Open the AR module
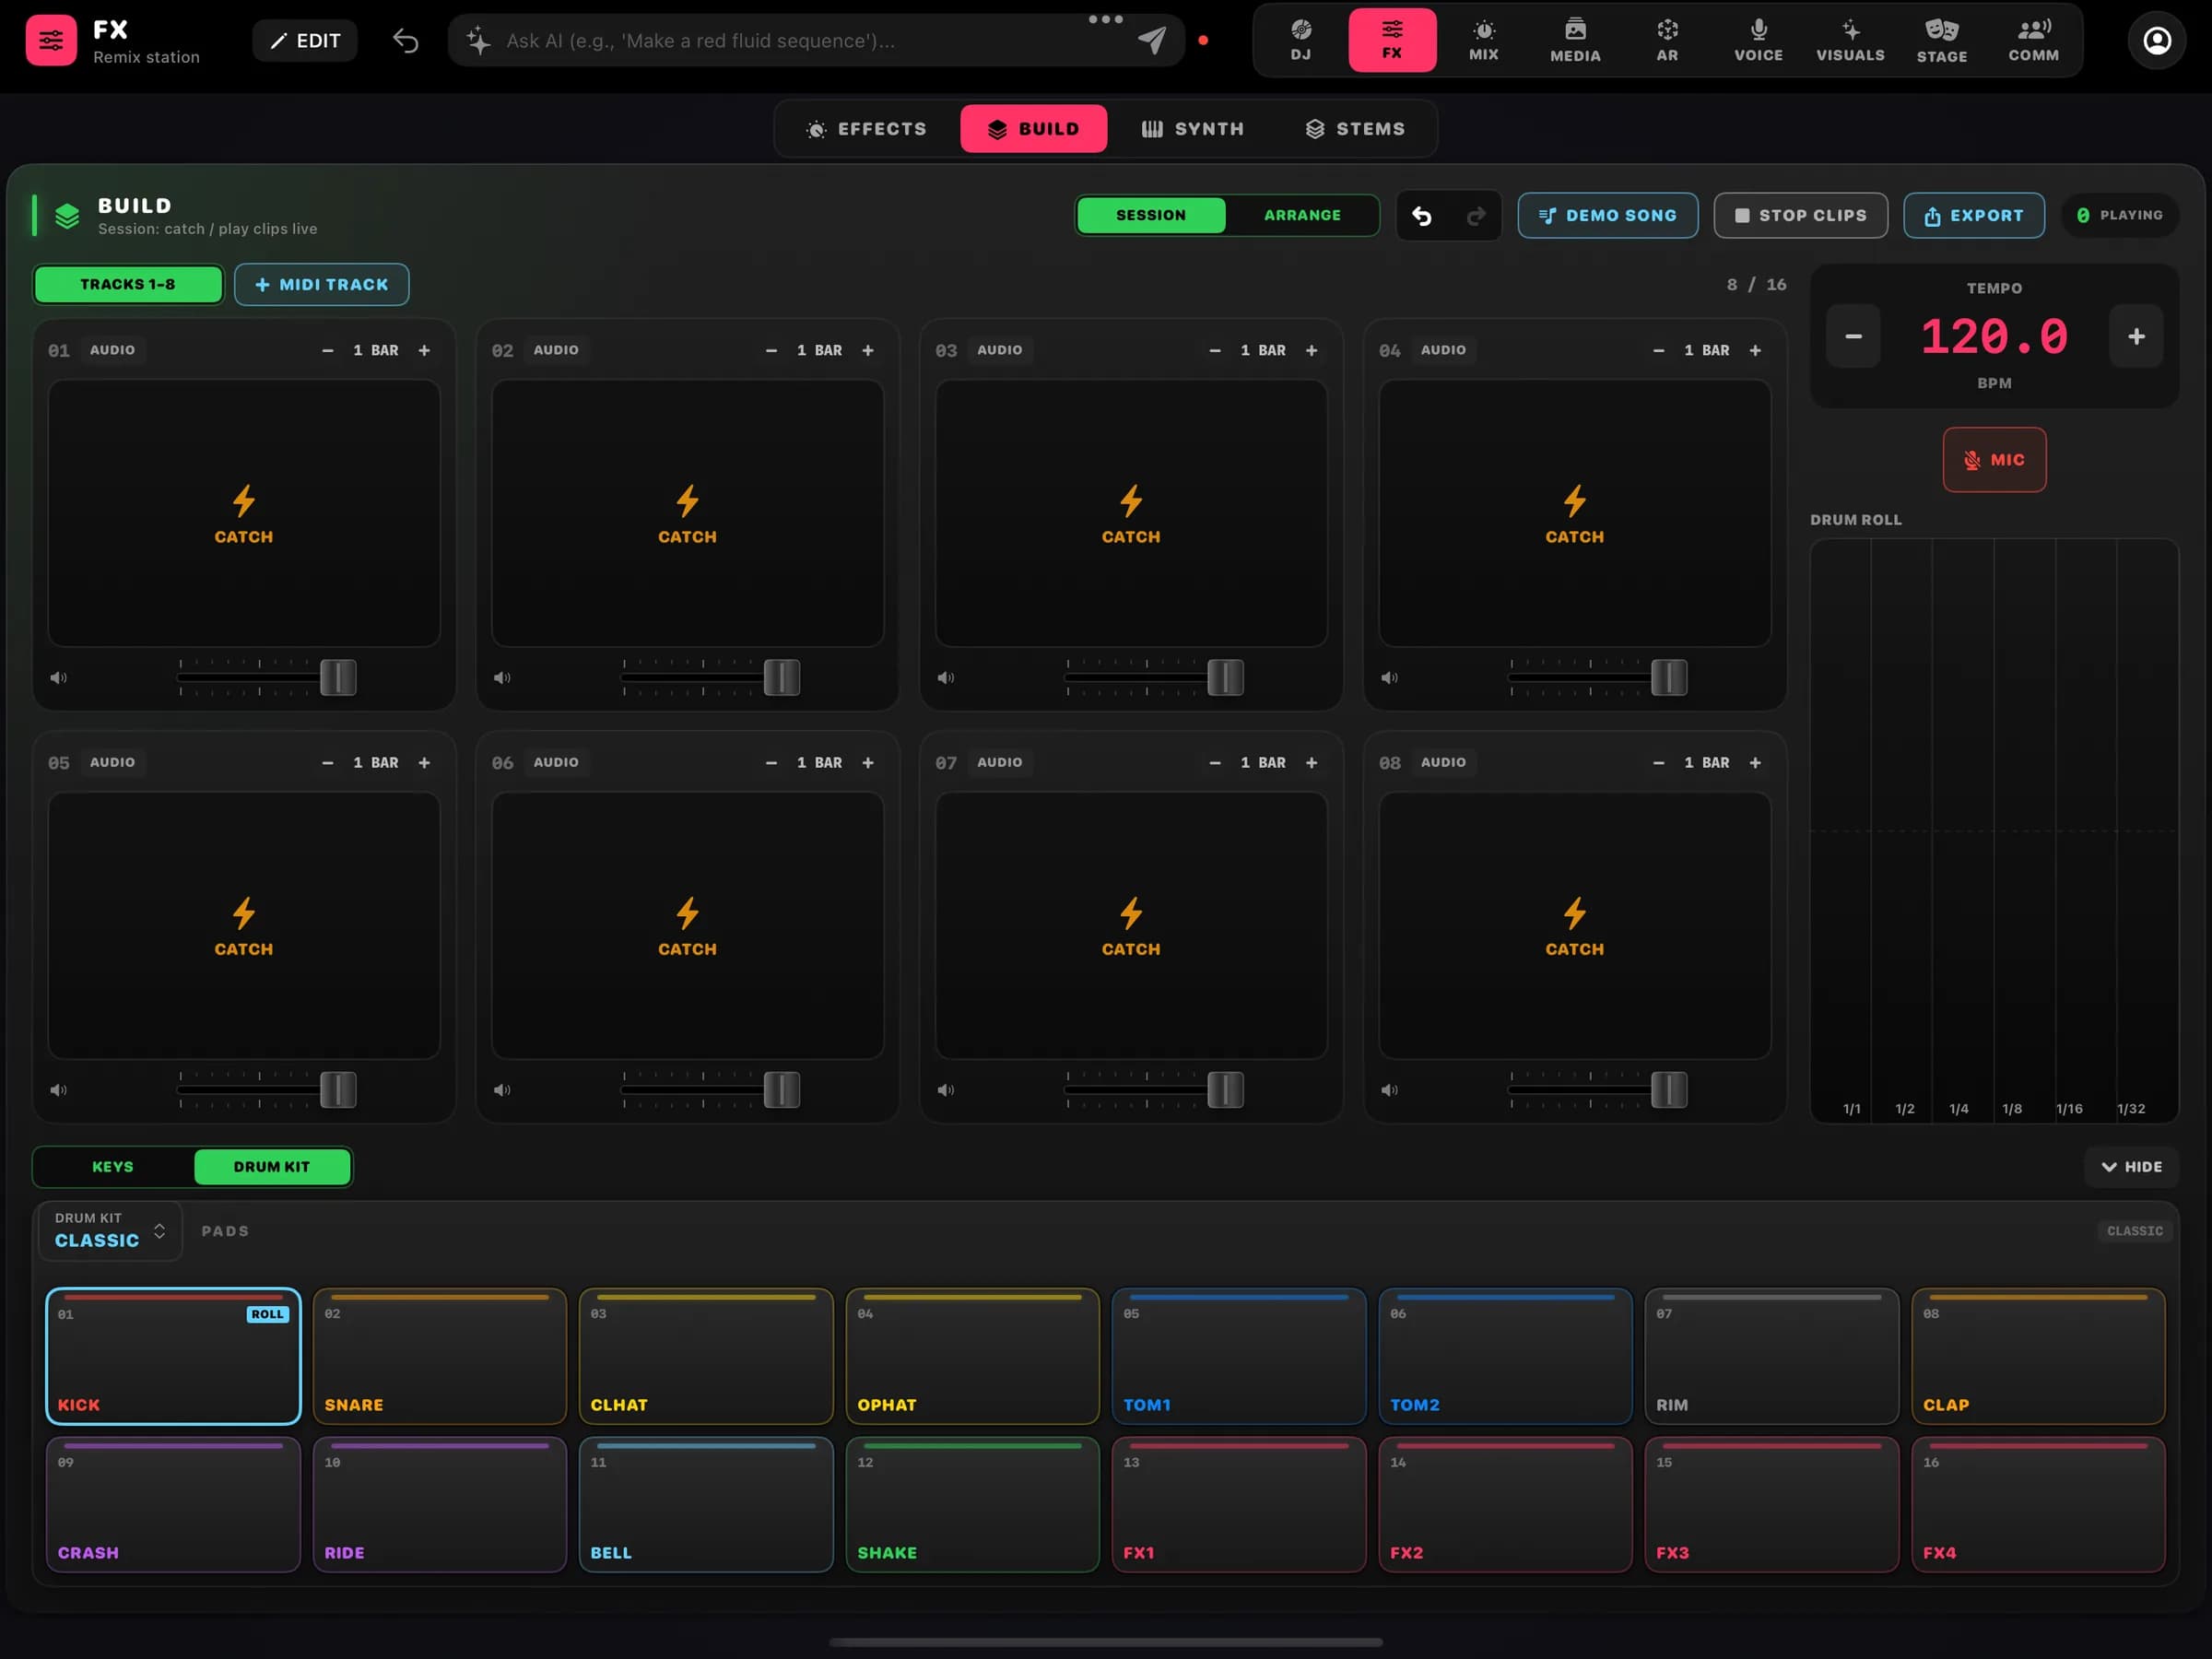2212x1659 pixels. [x=1667, y=40]
